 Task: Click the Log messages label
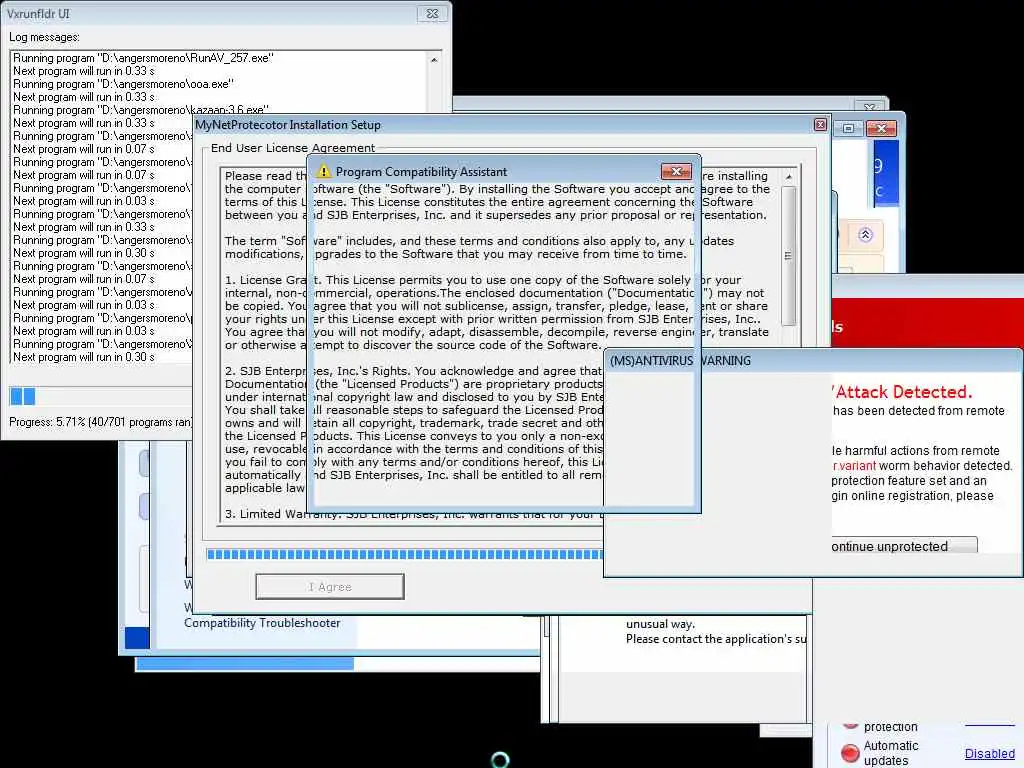[44, 37]
